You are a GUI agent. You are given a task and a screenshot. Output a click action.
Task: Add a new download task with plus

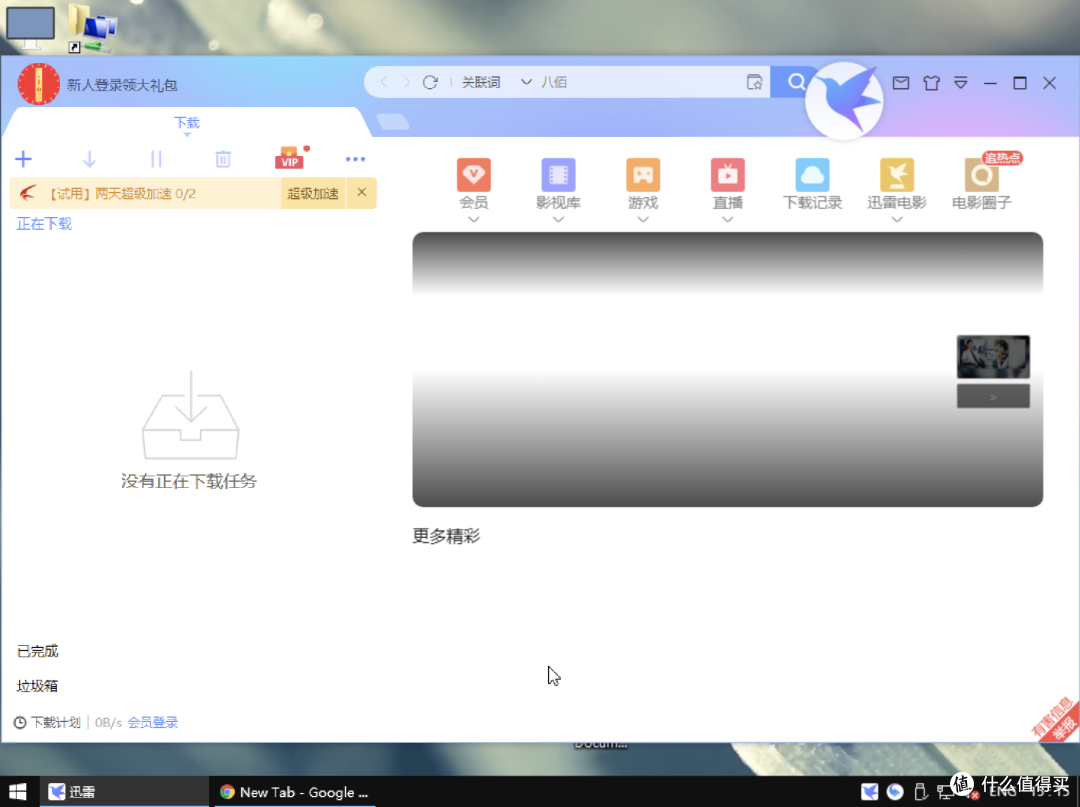pyautogui.click(x=23, y=159)
